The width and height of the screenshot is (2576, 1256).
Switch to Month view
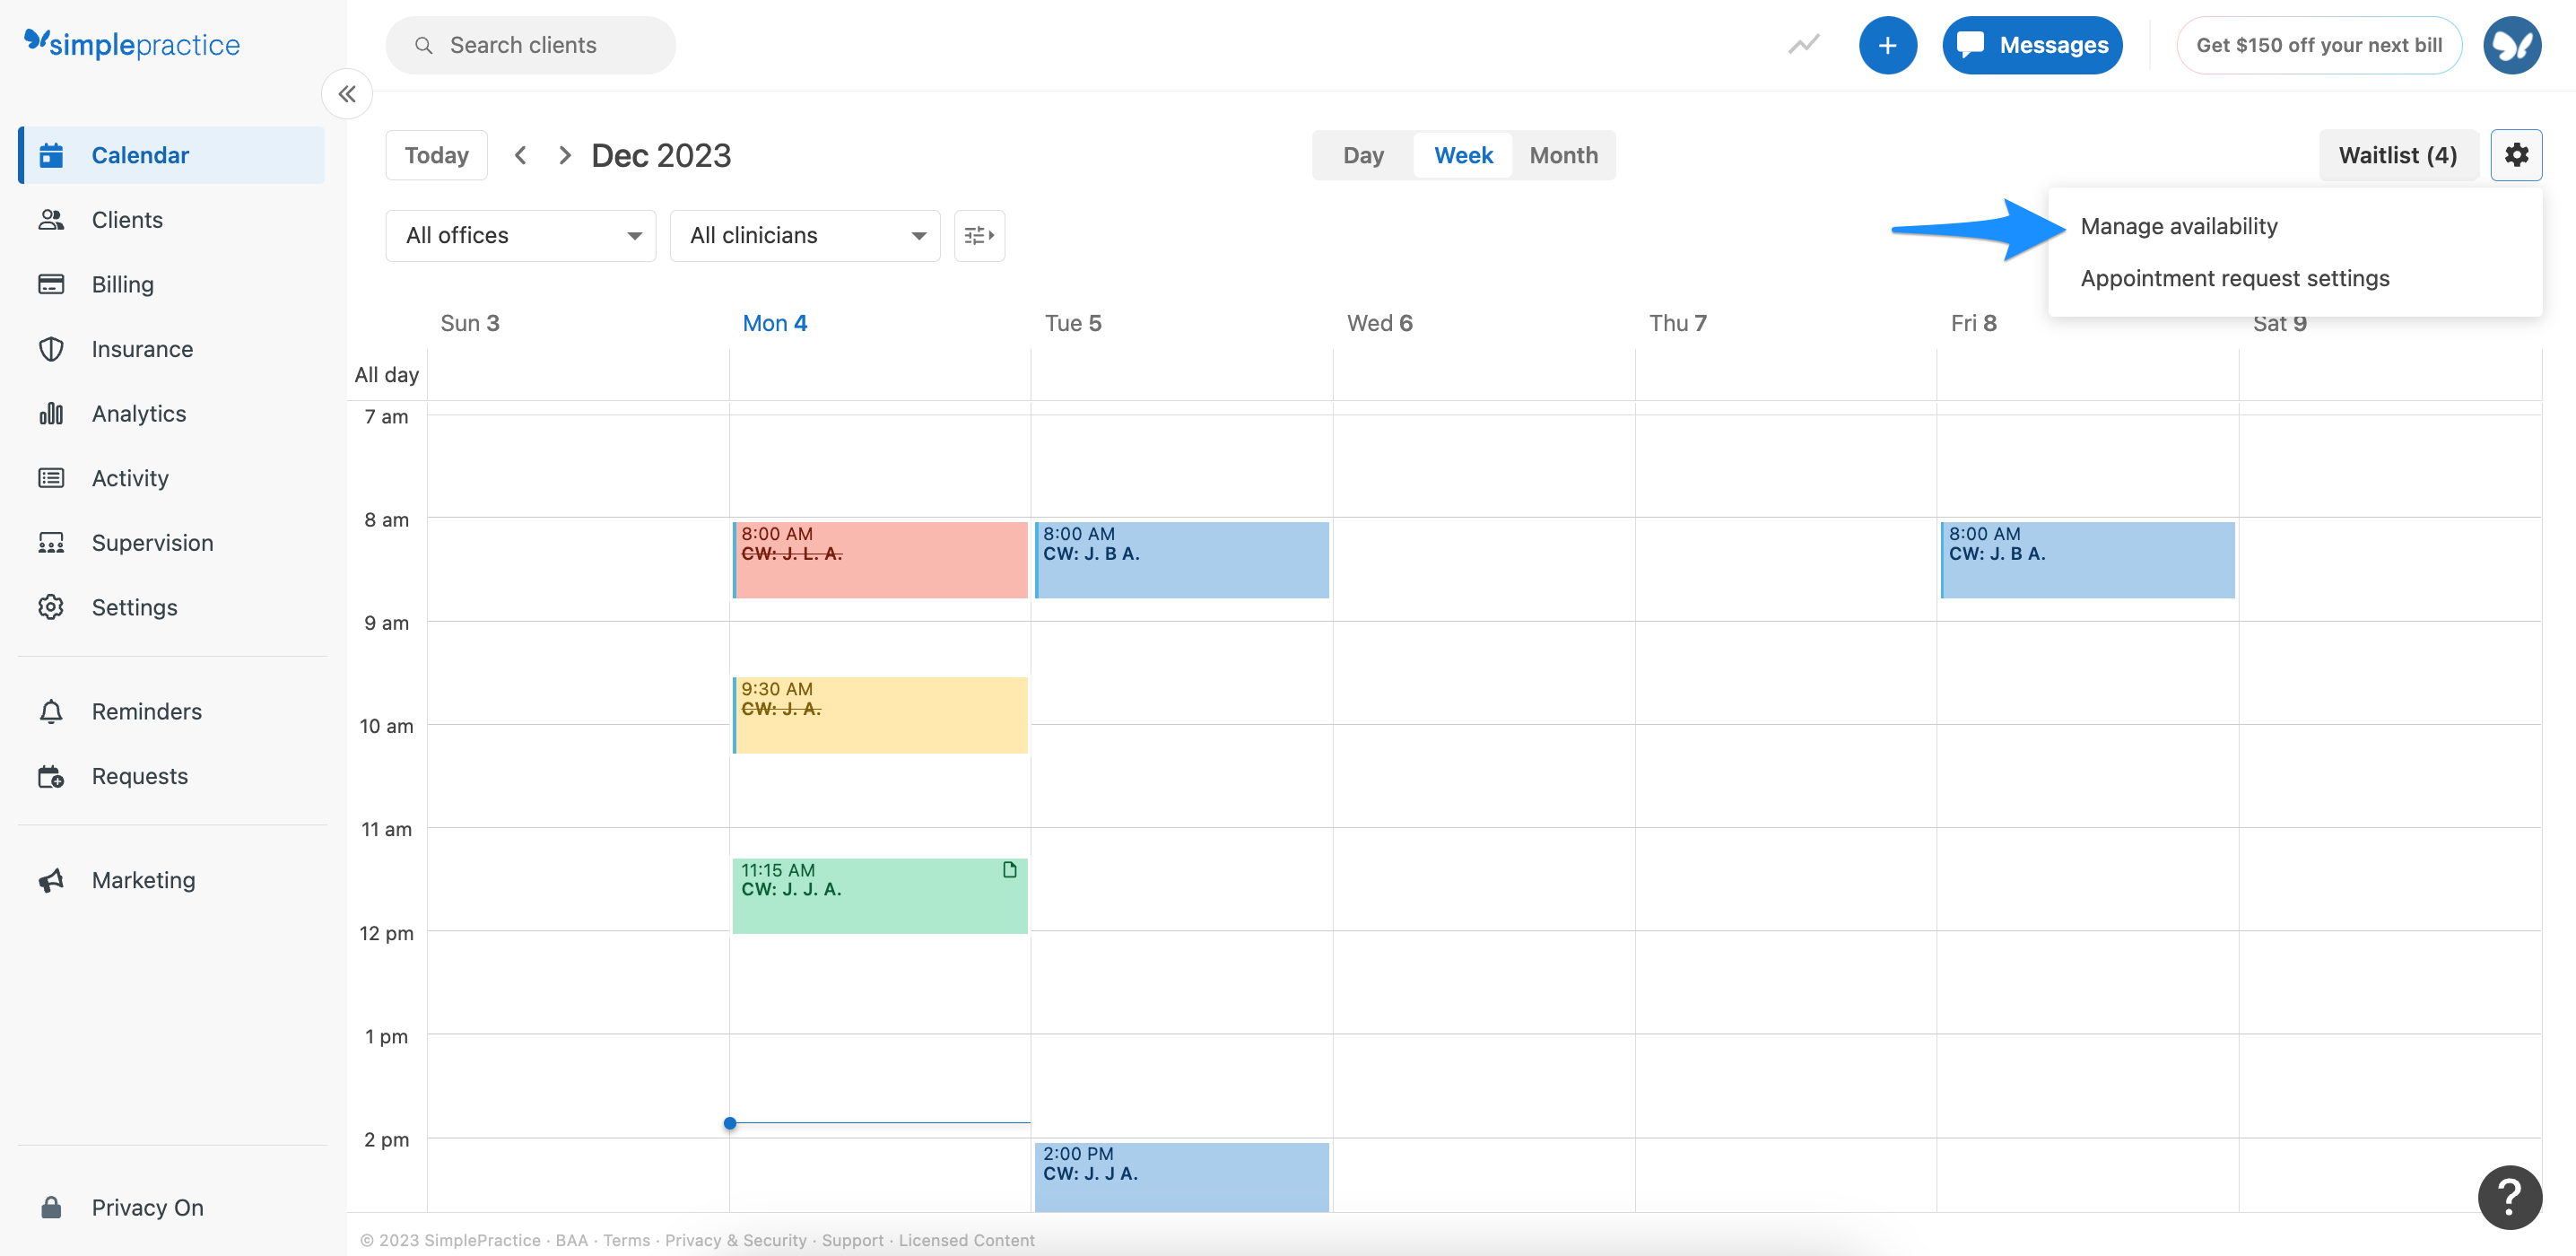[x=1562, y=154]
